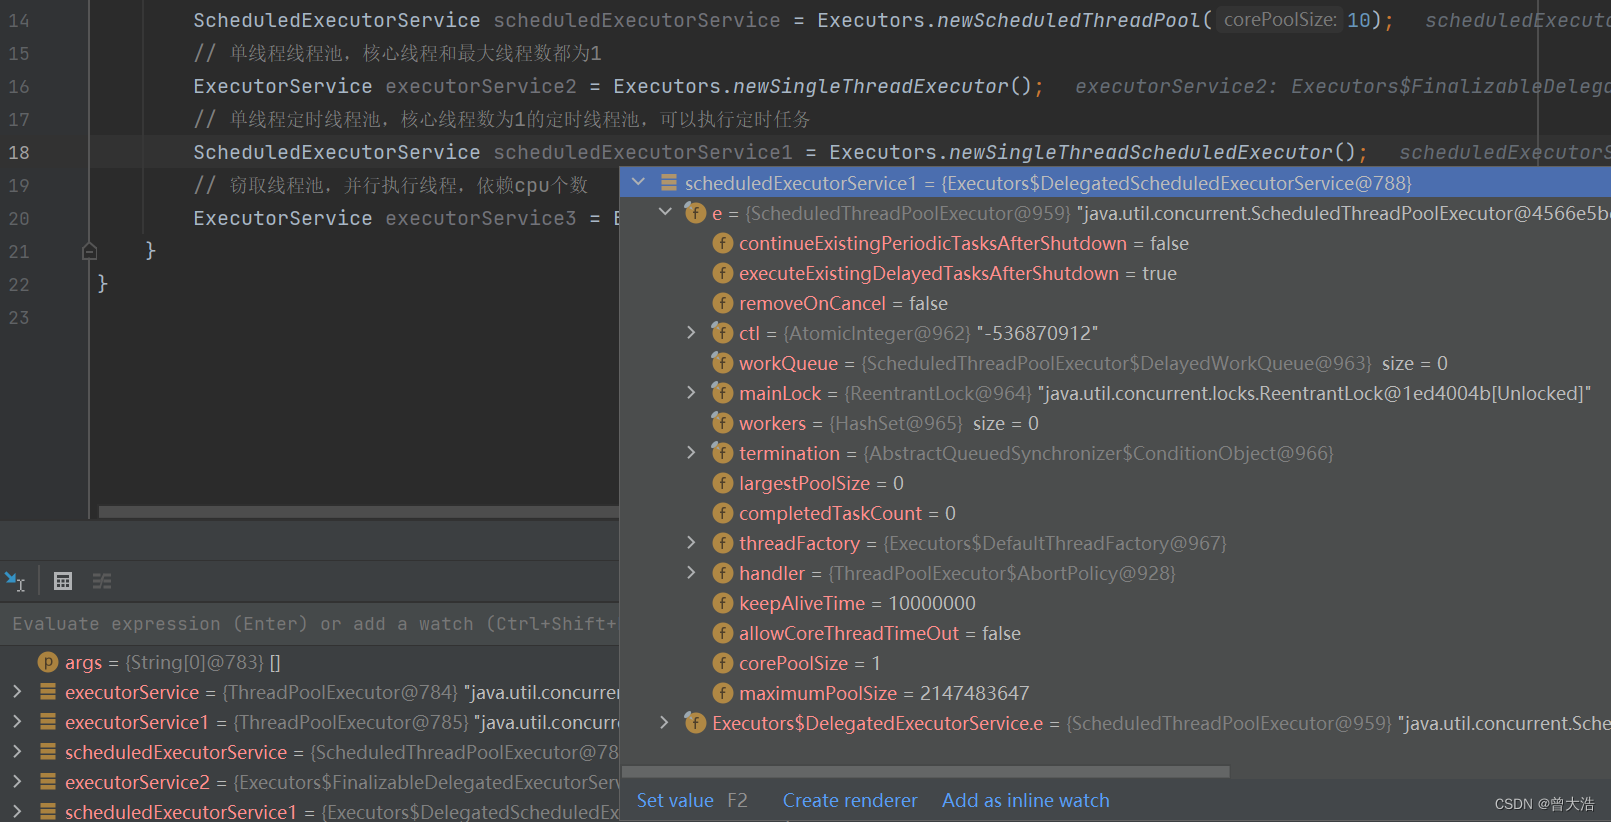
Task: Click field icon next to allowCoreThreadTimeOut
Action: [x=722, y=633]
